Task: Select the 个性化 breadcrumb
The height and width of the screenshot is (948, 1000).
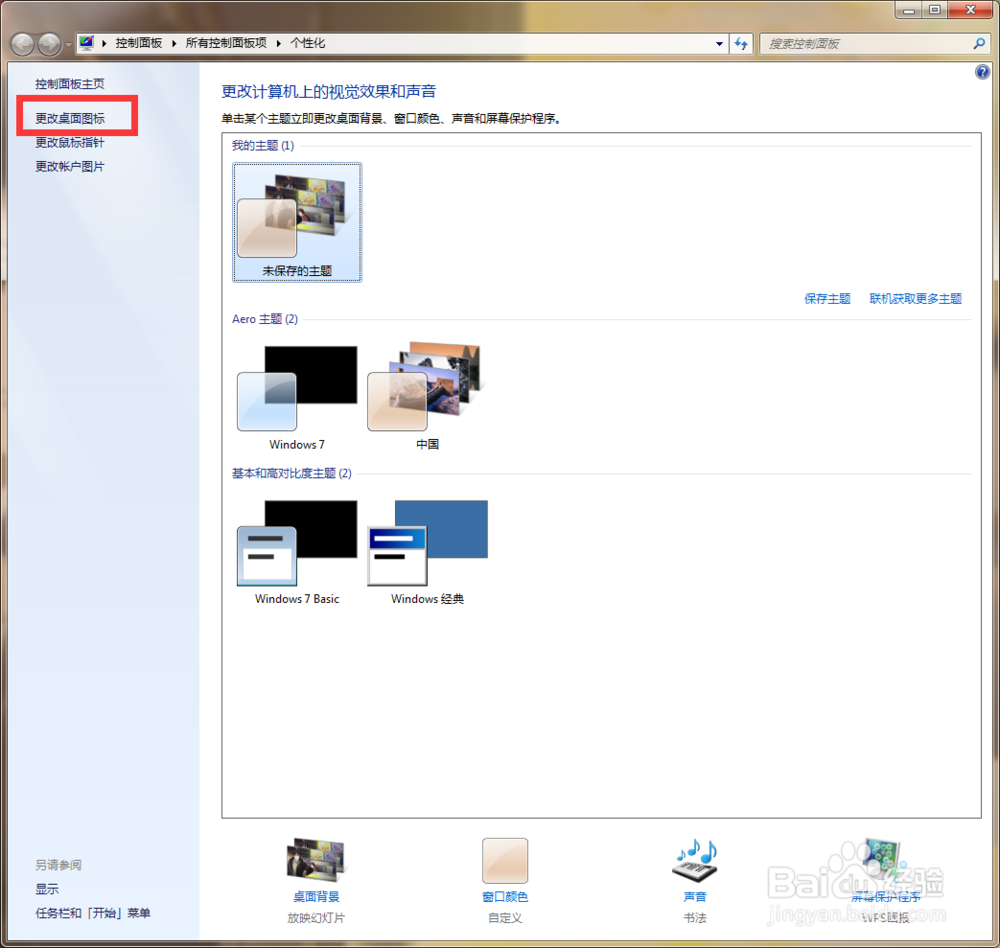Action: [x=307, y=43]
